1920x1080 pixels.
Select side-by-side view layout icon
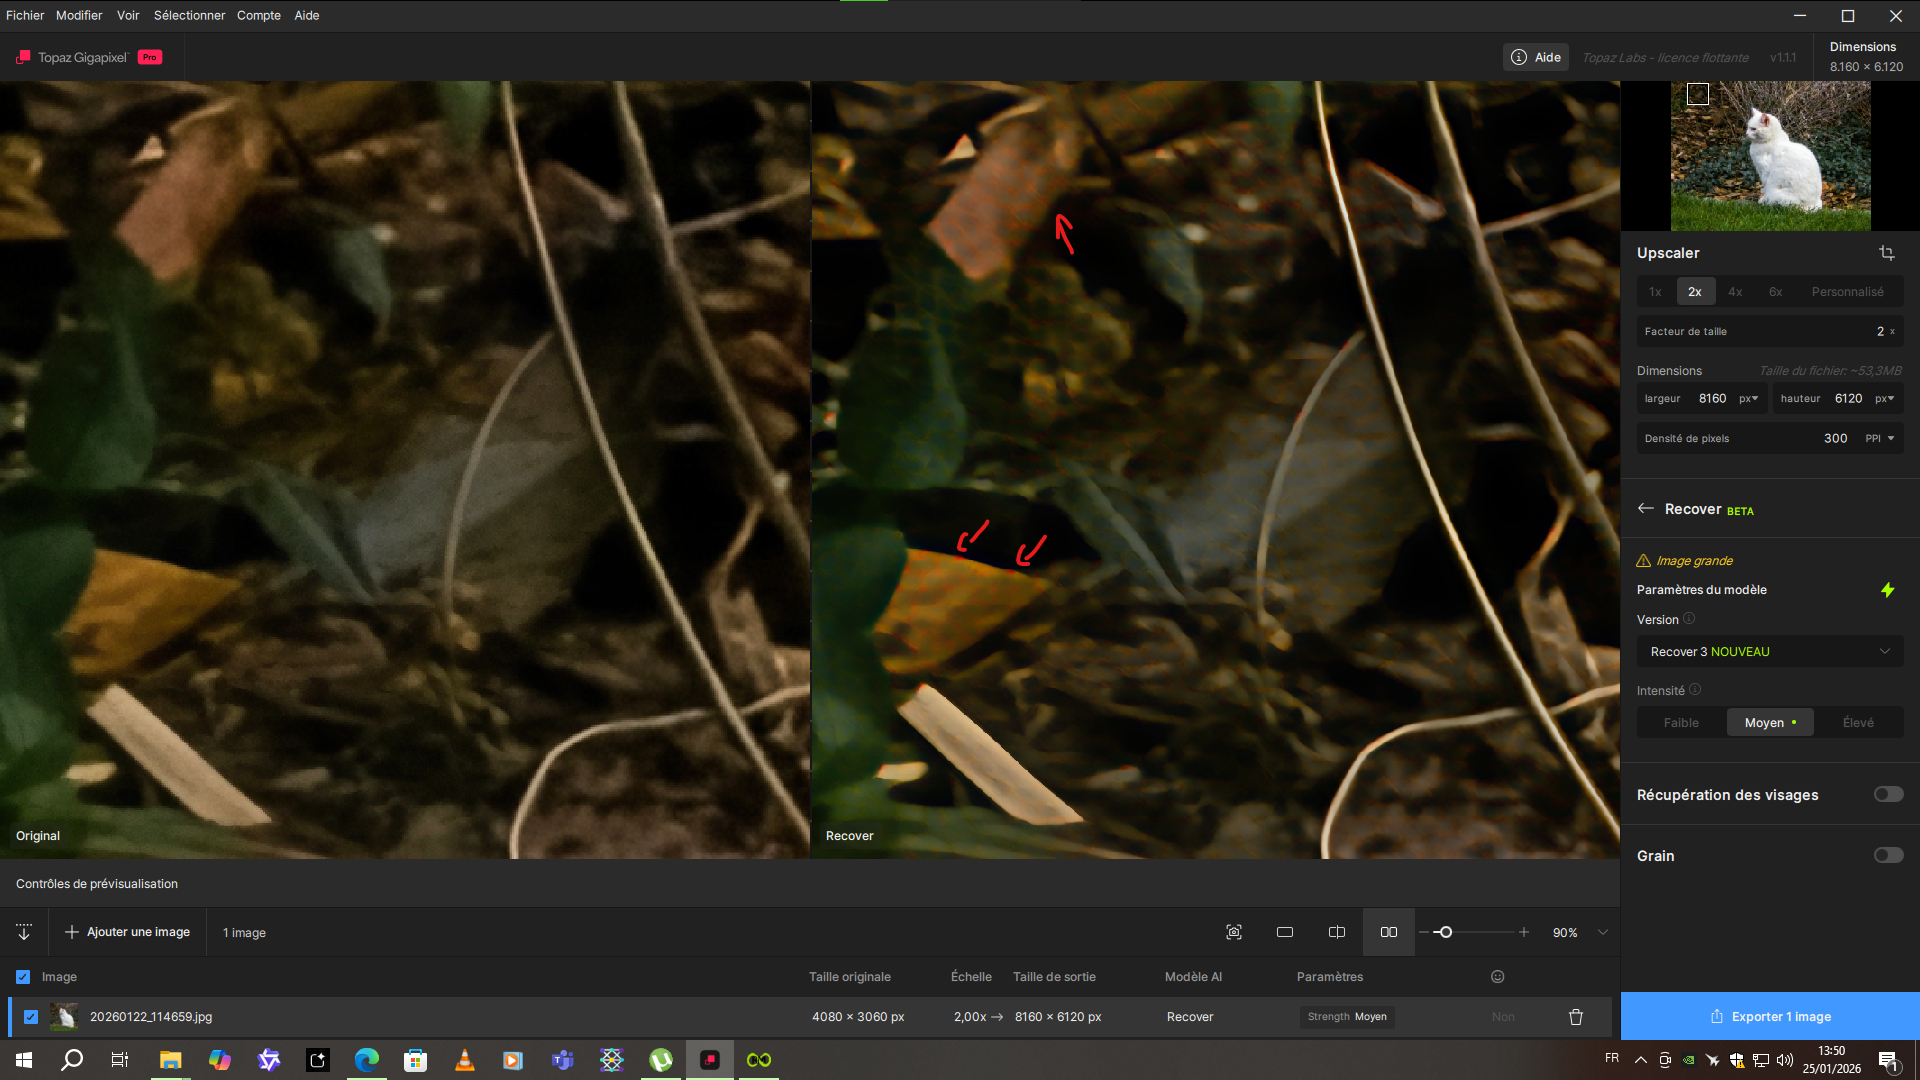[1389, 932]
